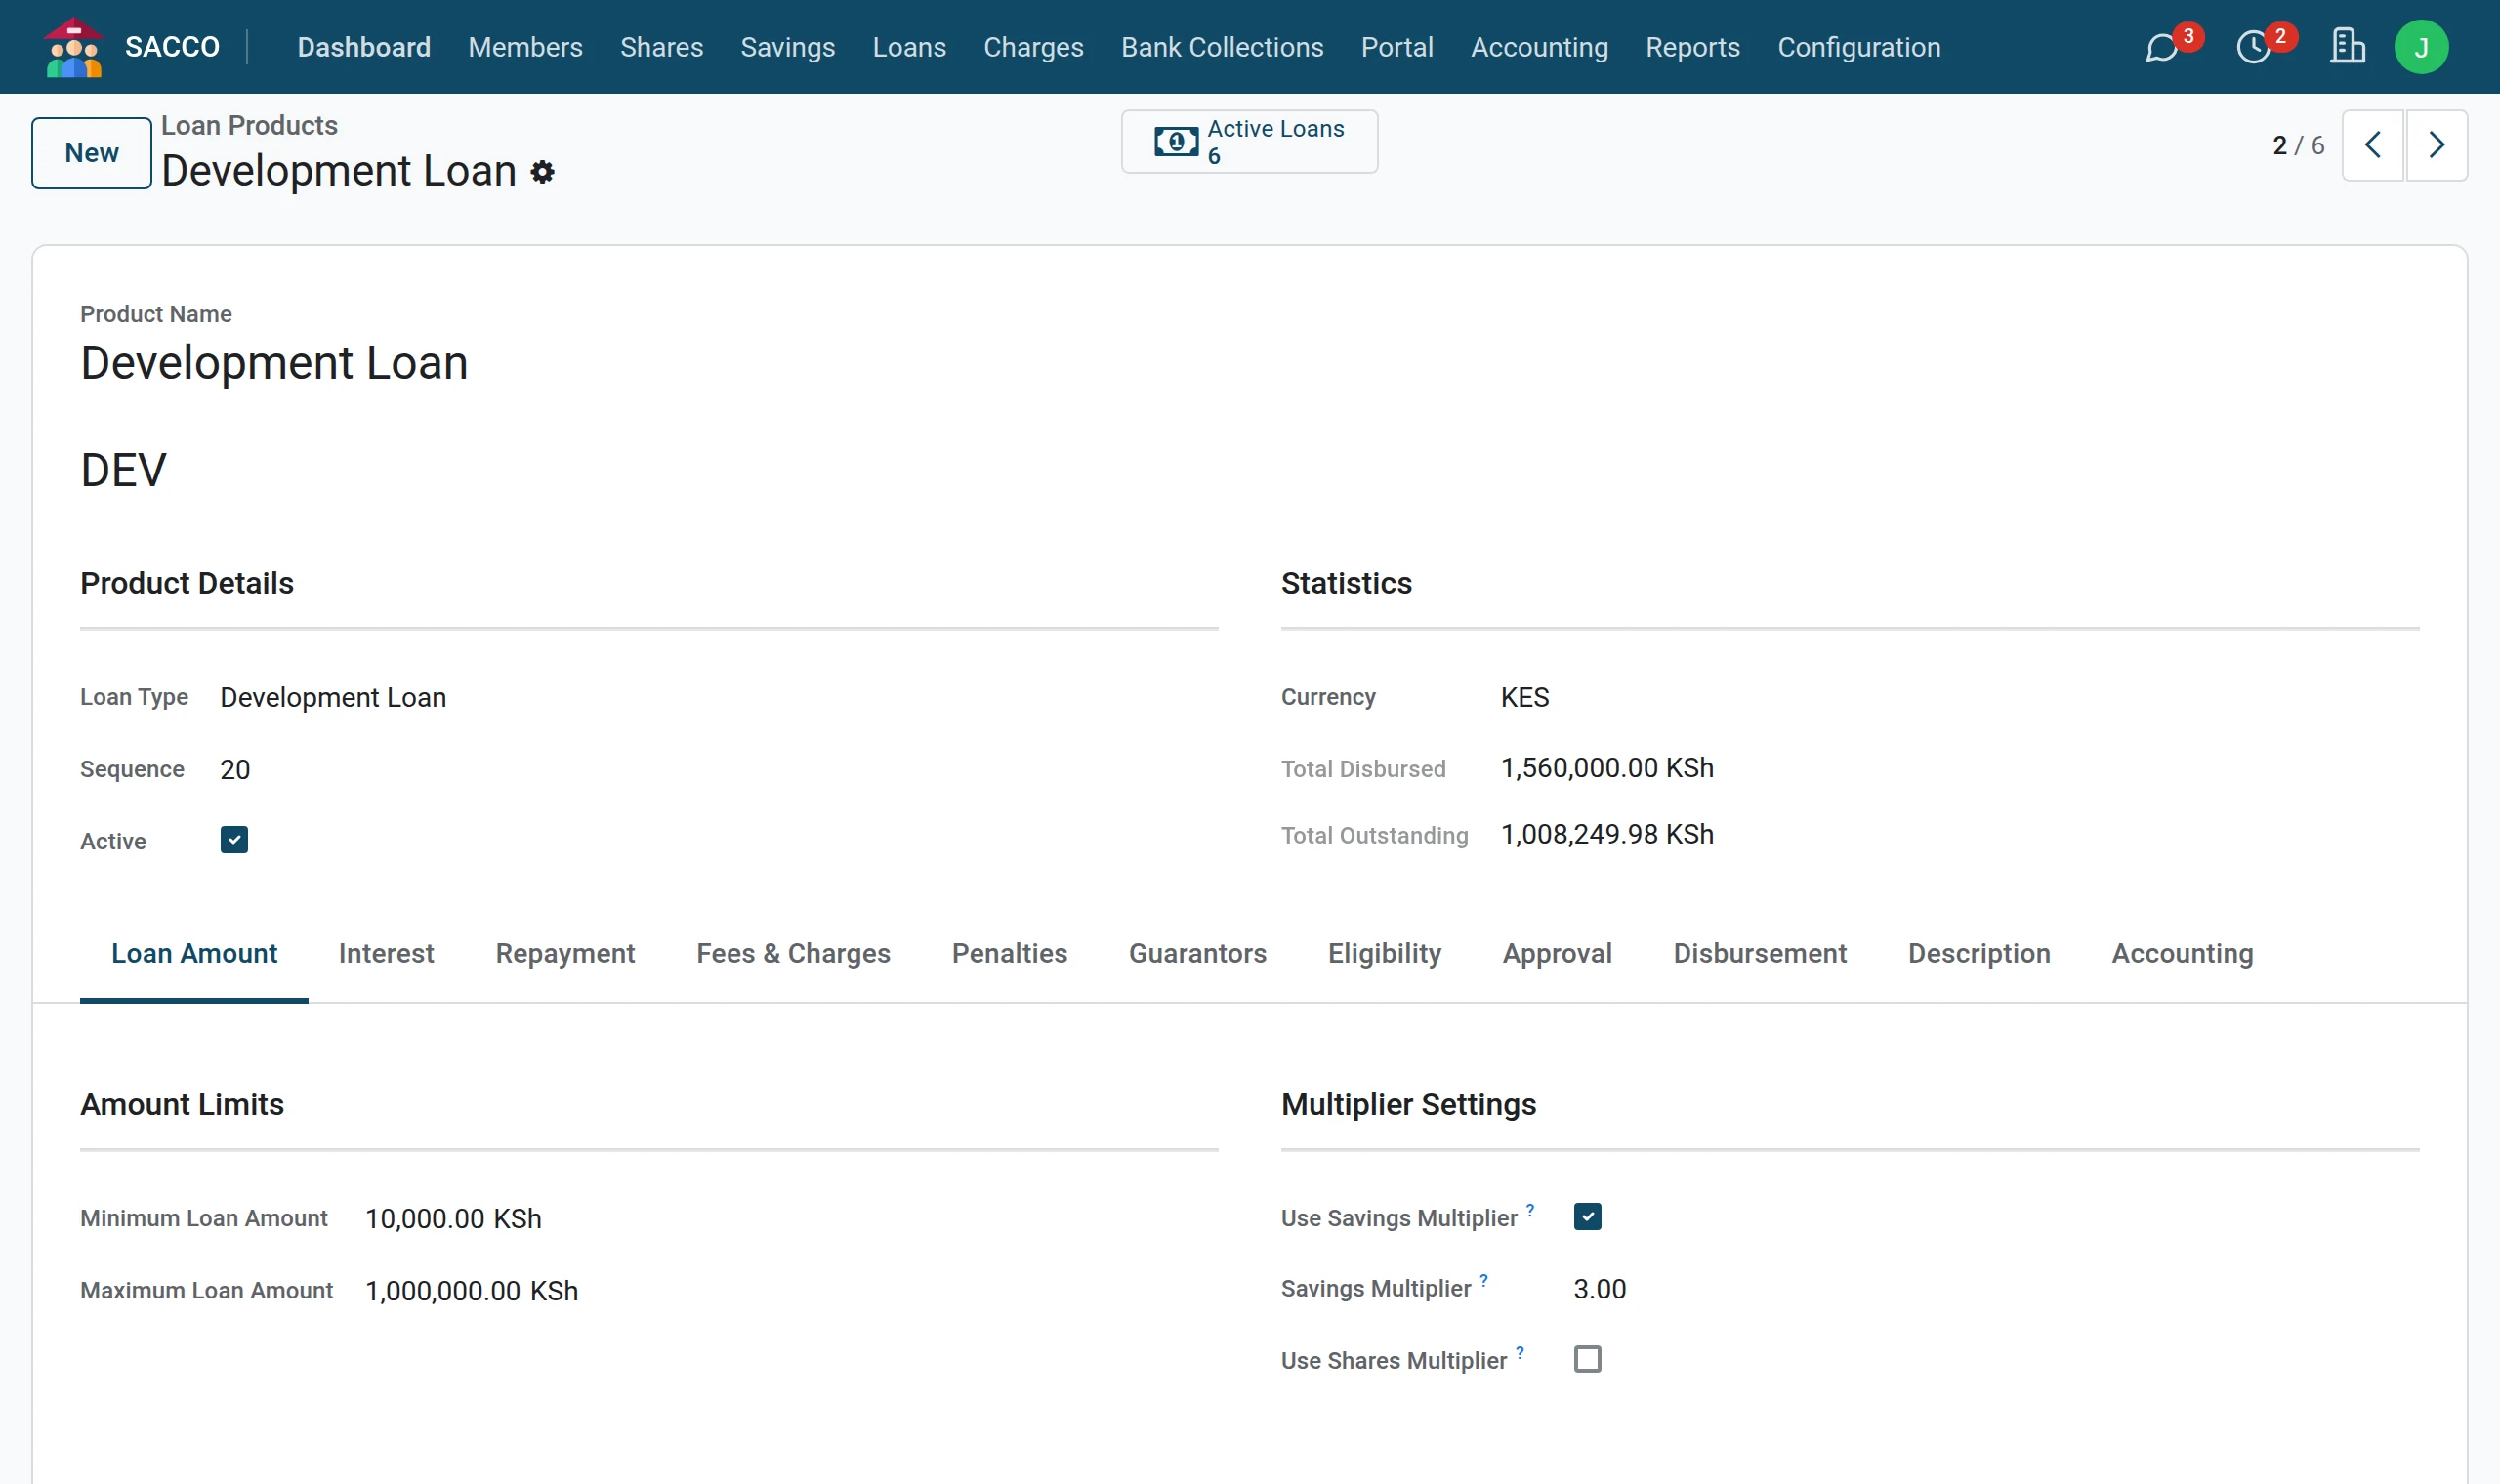Click the New button

[91, 153]
